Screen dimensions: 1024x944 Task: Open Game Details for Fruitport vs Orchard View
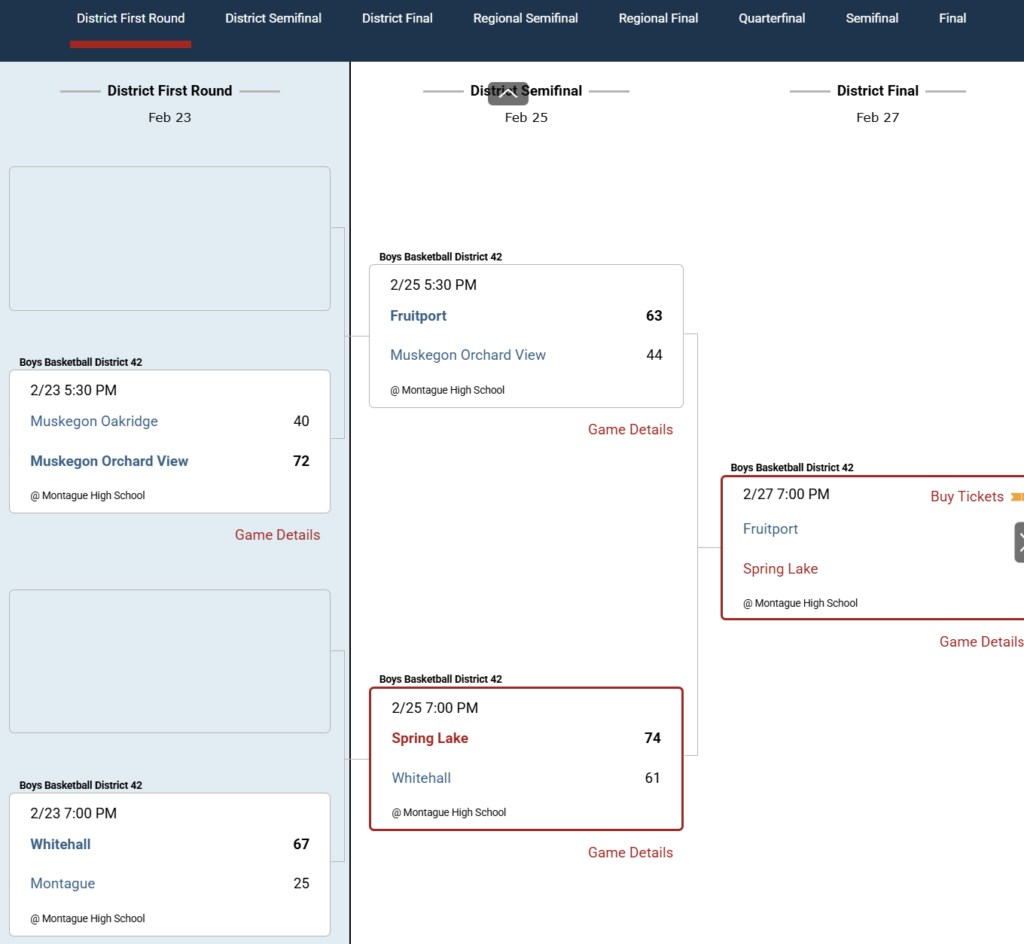point(630,430)
